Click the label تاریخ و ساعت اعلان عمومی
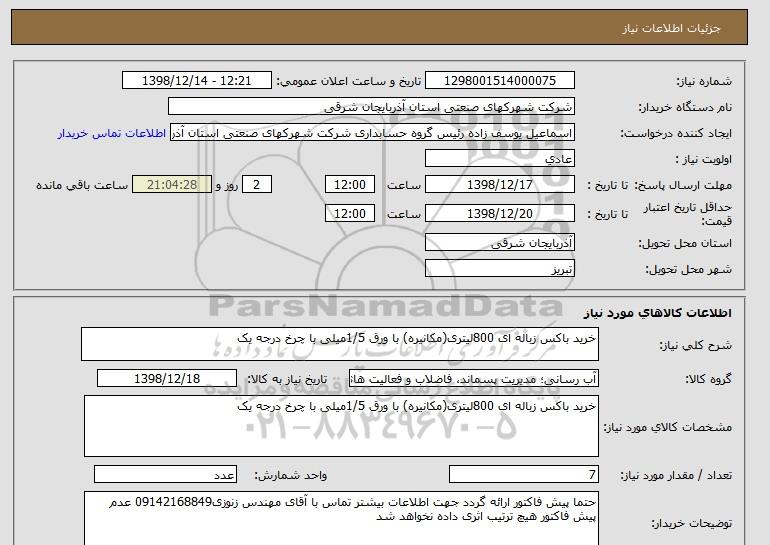Screen dimensions: 770x545 tap(349, 82)
